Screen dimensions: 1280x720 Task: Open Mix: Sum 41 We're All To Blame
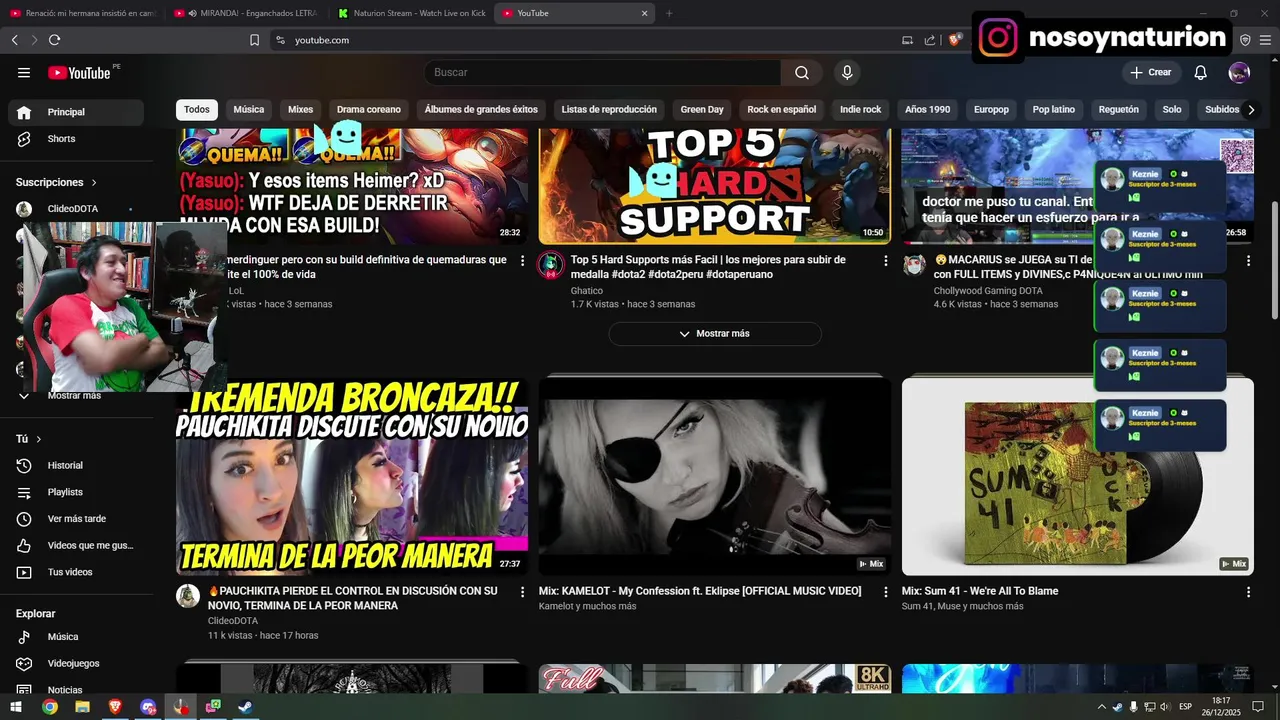(980, 591)
